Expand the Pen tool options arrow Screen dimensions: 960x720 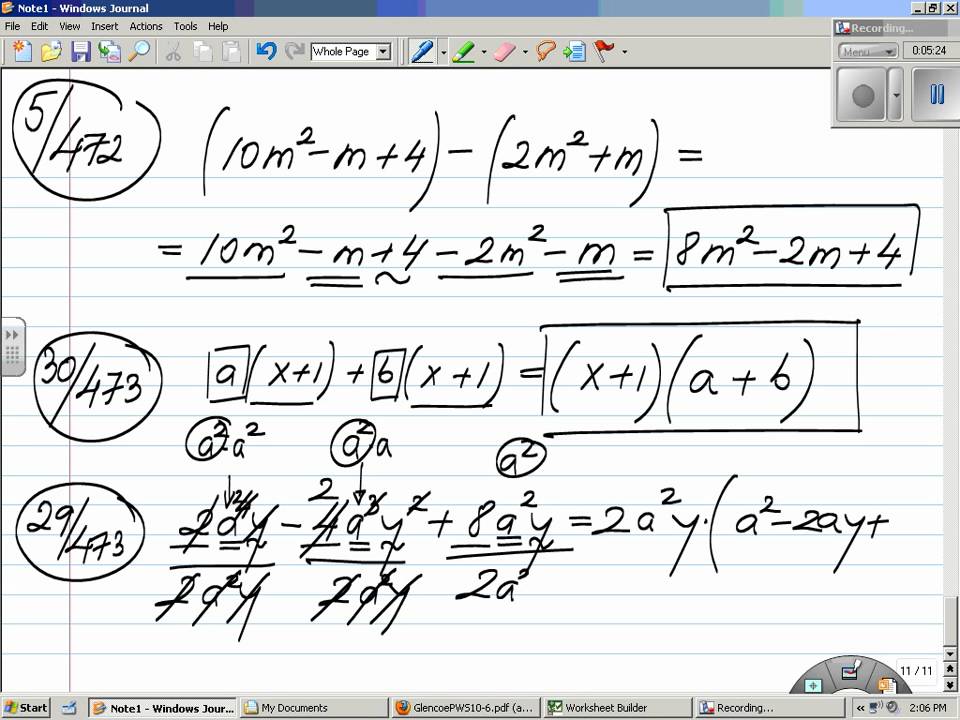tap(443, 52)
